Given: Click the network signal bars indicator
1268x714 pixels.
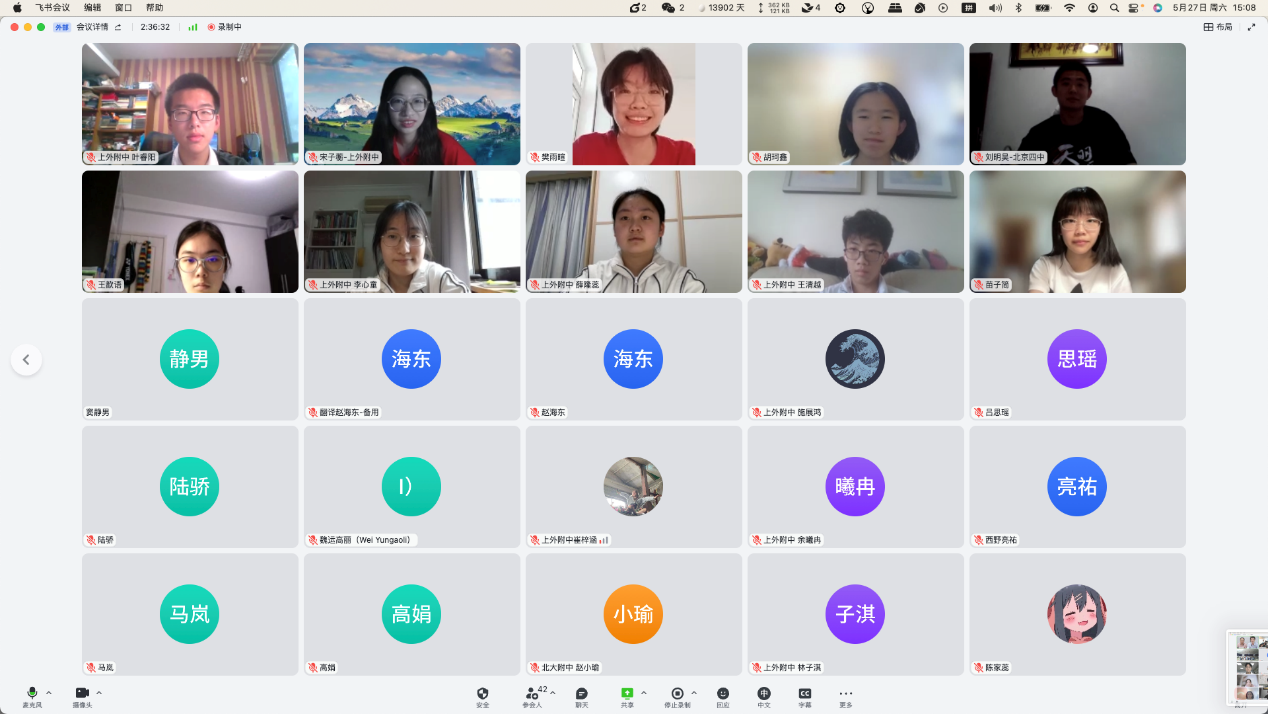Looking at the screenshot, I should (193, 27).
